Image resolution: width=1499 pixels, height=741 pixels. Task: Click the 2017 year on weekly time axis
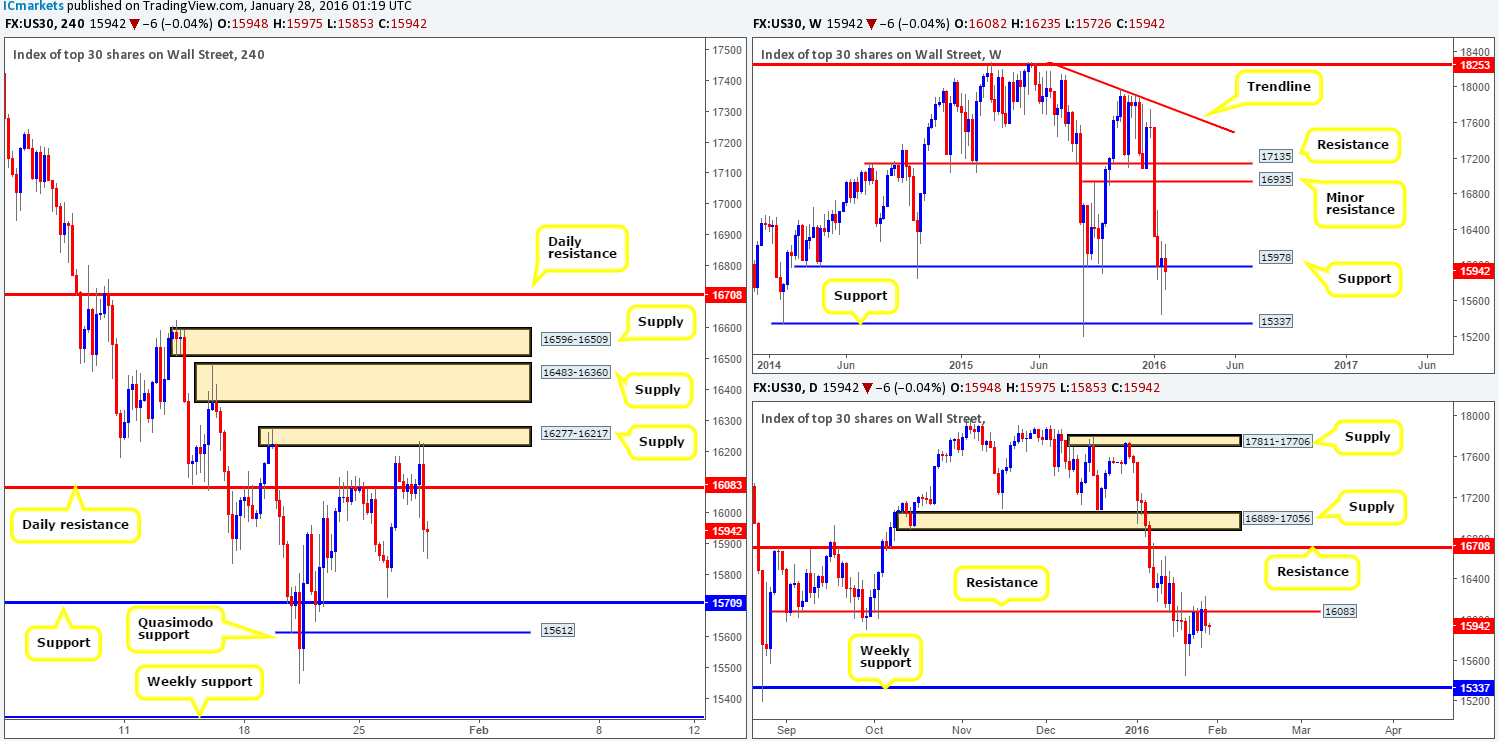point(1346,366)
